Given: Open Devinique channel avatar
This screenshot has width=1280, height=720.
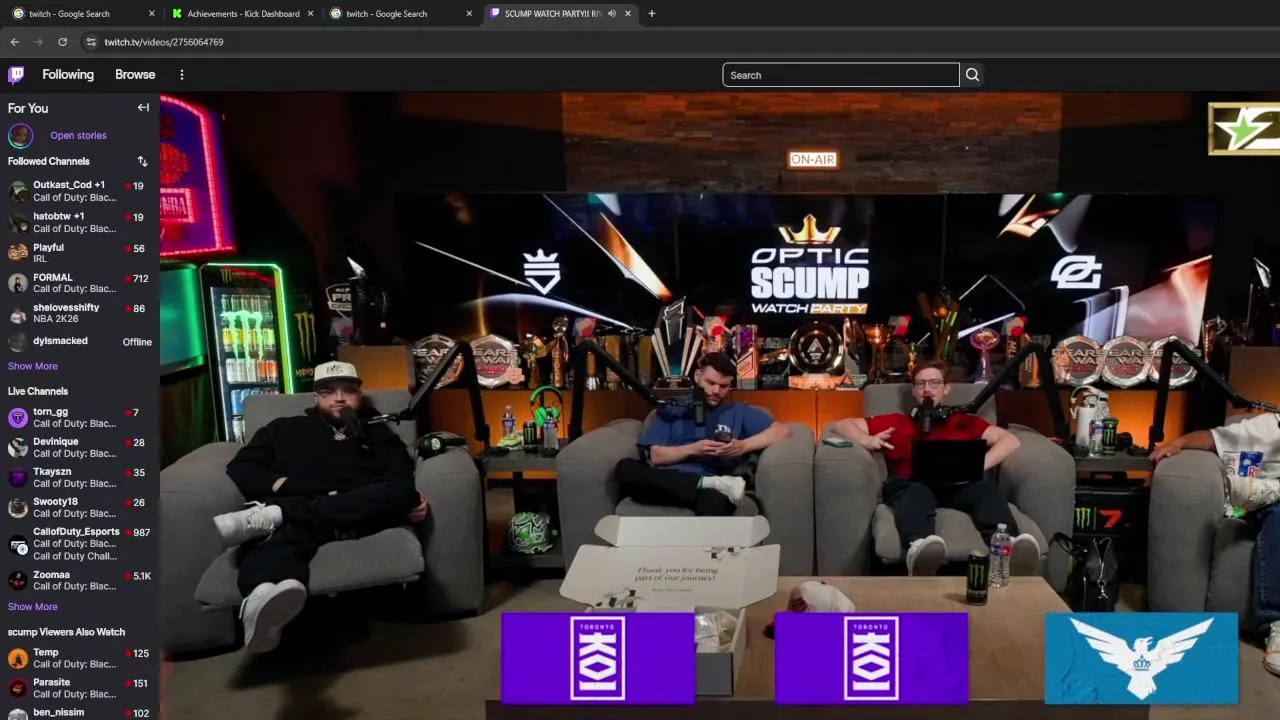Looking at the screenshot, I should [18, 447].
